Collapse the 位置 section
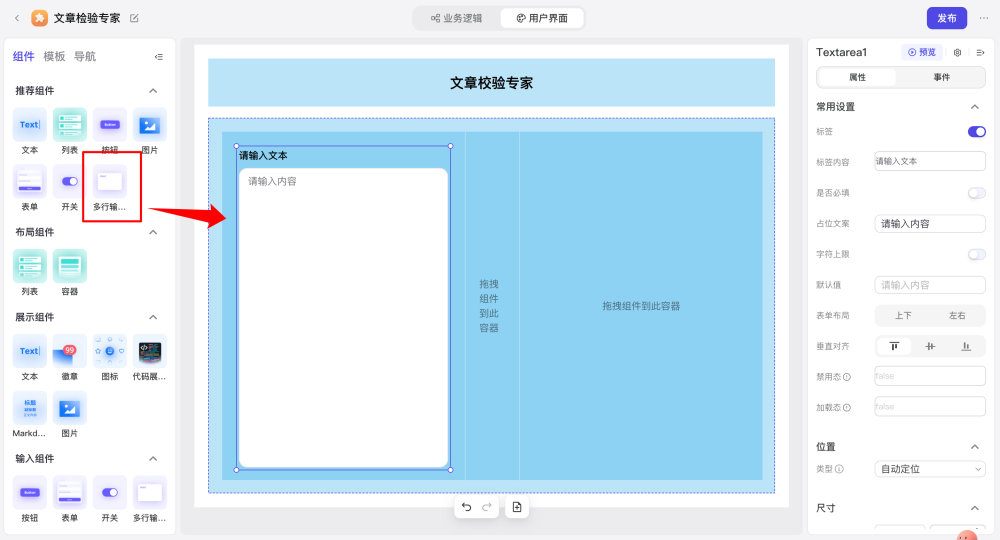Screen dimensions: 1000x540 [x=974, y=446]
